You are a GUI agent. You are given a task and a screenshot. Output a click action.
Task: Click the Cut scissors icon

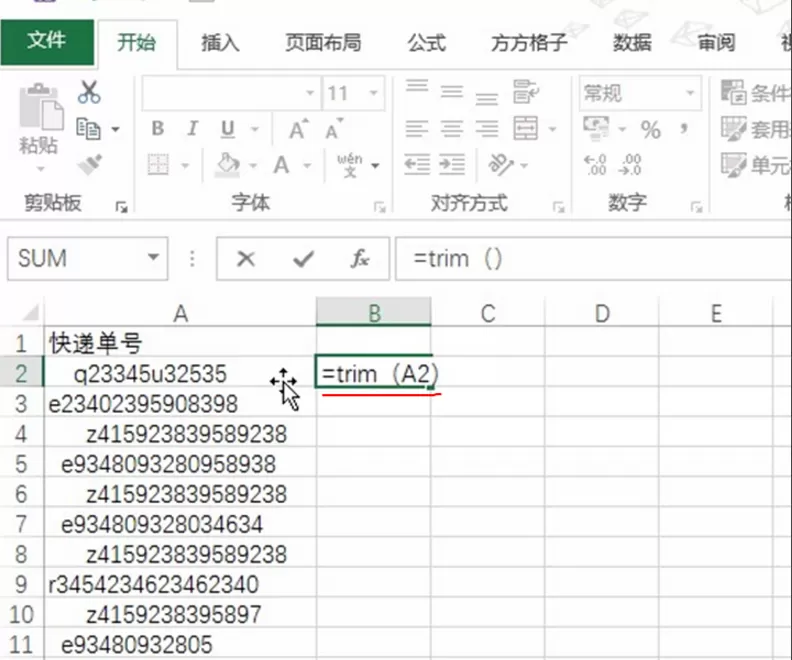click(x=89, y=92)
